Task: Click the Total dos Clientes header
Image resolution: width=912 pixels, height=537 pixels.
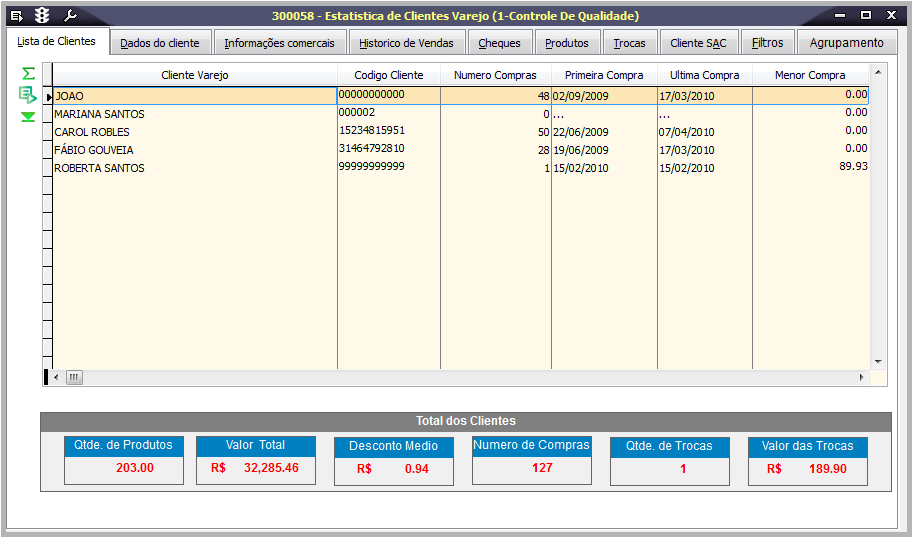Action: click(466, 421)
